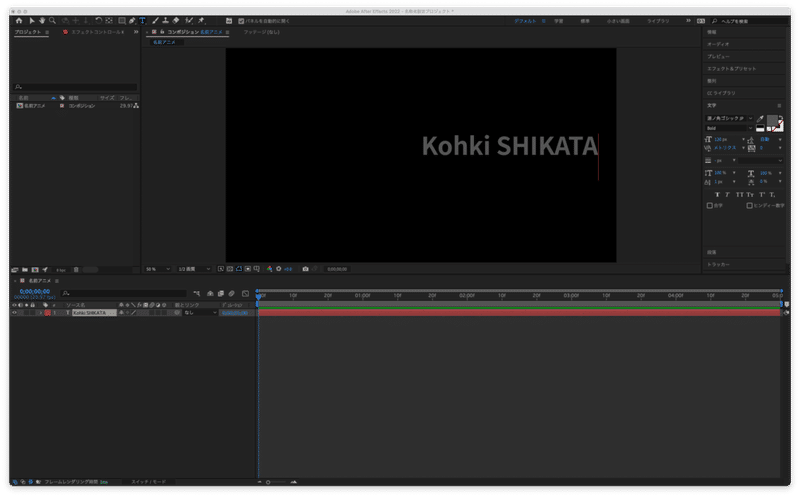Click the delete trash icon in Project panel
This screenshot has width=800, height=497.
[x=76, y=269]
